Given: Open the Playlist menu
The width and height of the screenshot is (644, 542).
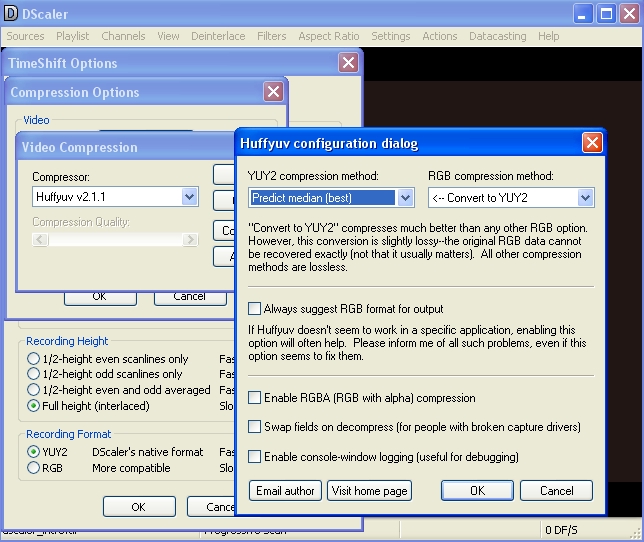Looking at the screenshot, I should tap(72, 36).
